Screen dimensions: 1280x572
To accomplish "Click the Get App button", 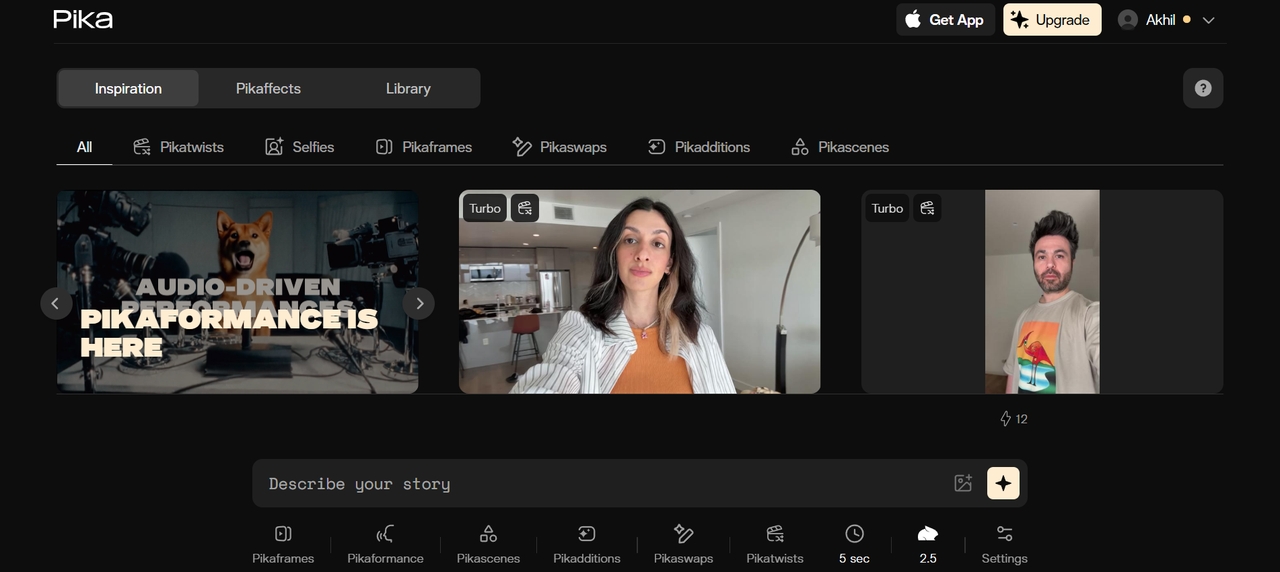I will [945, 19].
